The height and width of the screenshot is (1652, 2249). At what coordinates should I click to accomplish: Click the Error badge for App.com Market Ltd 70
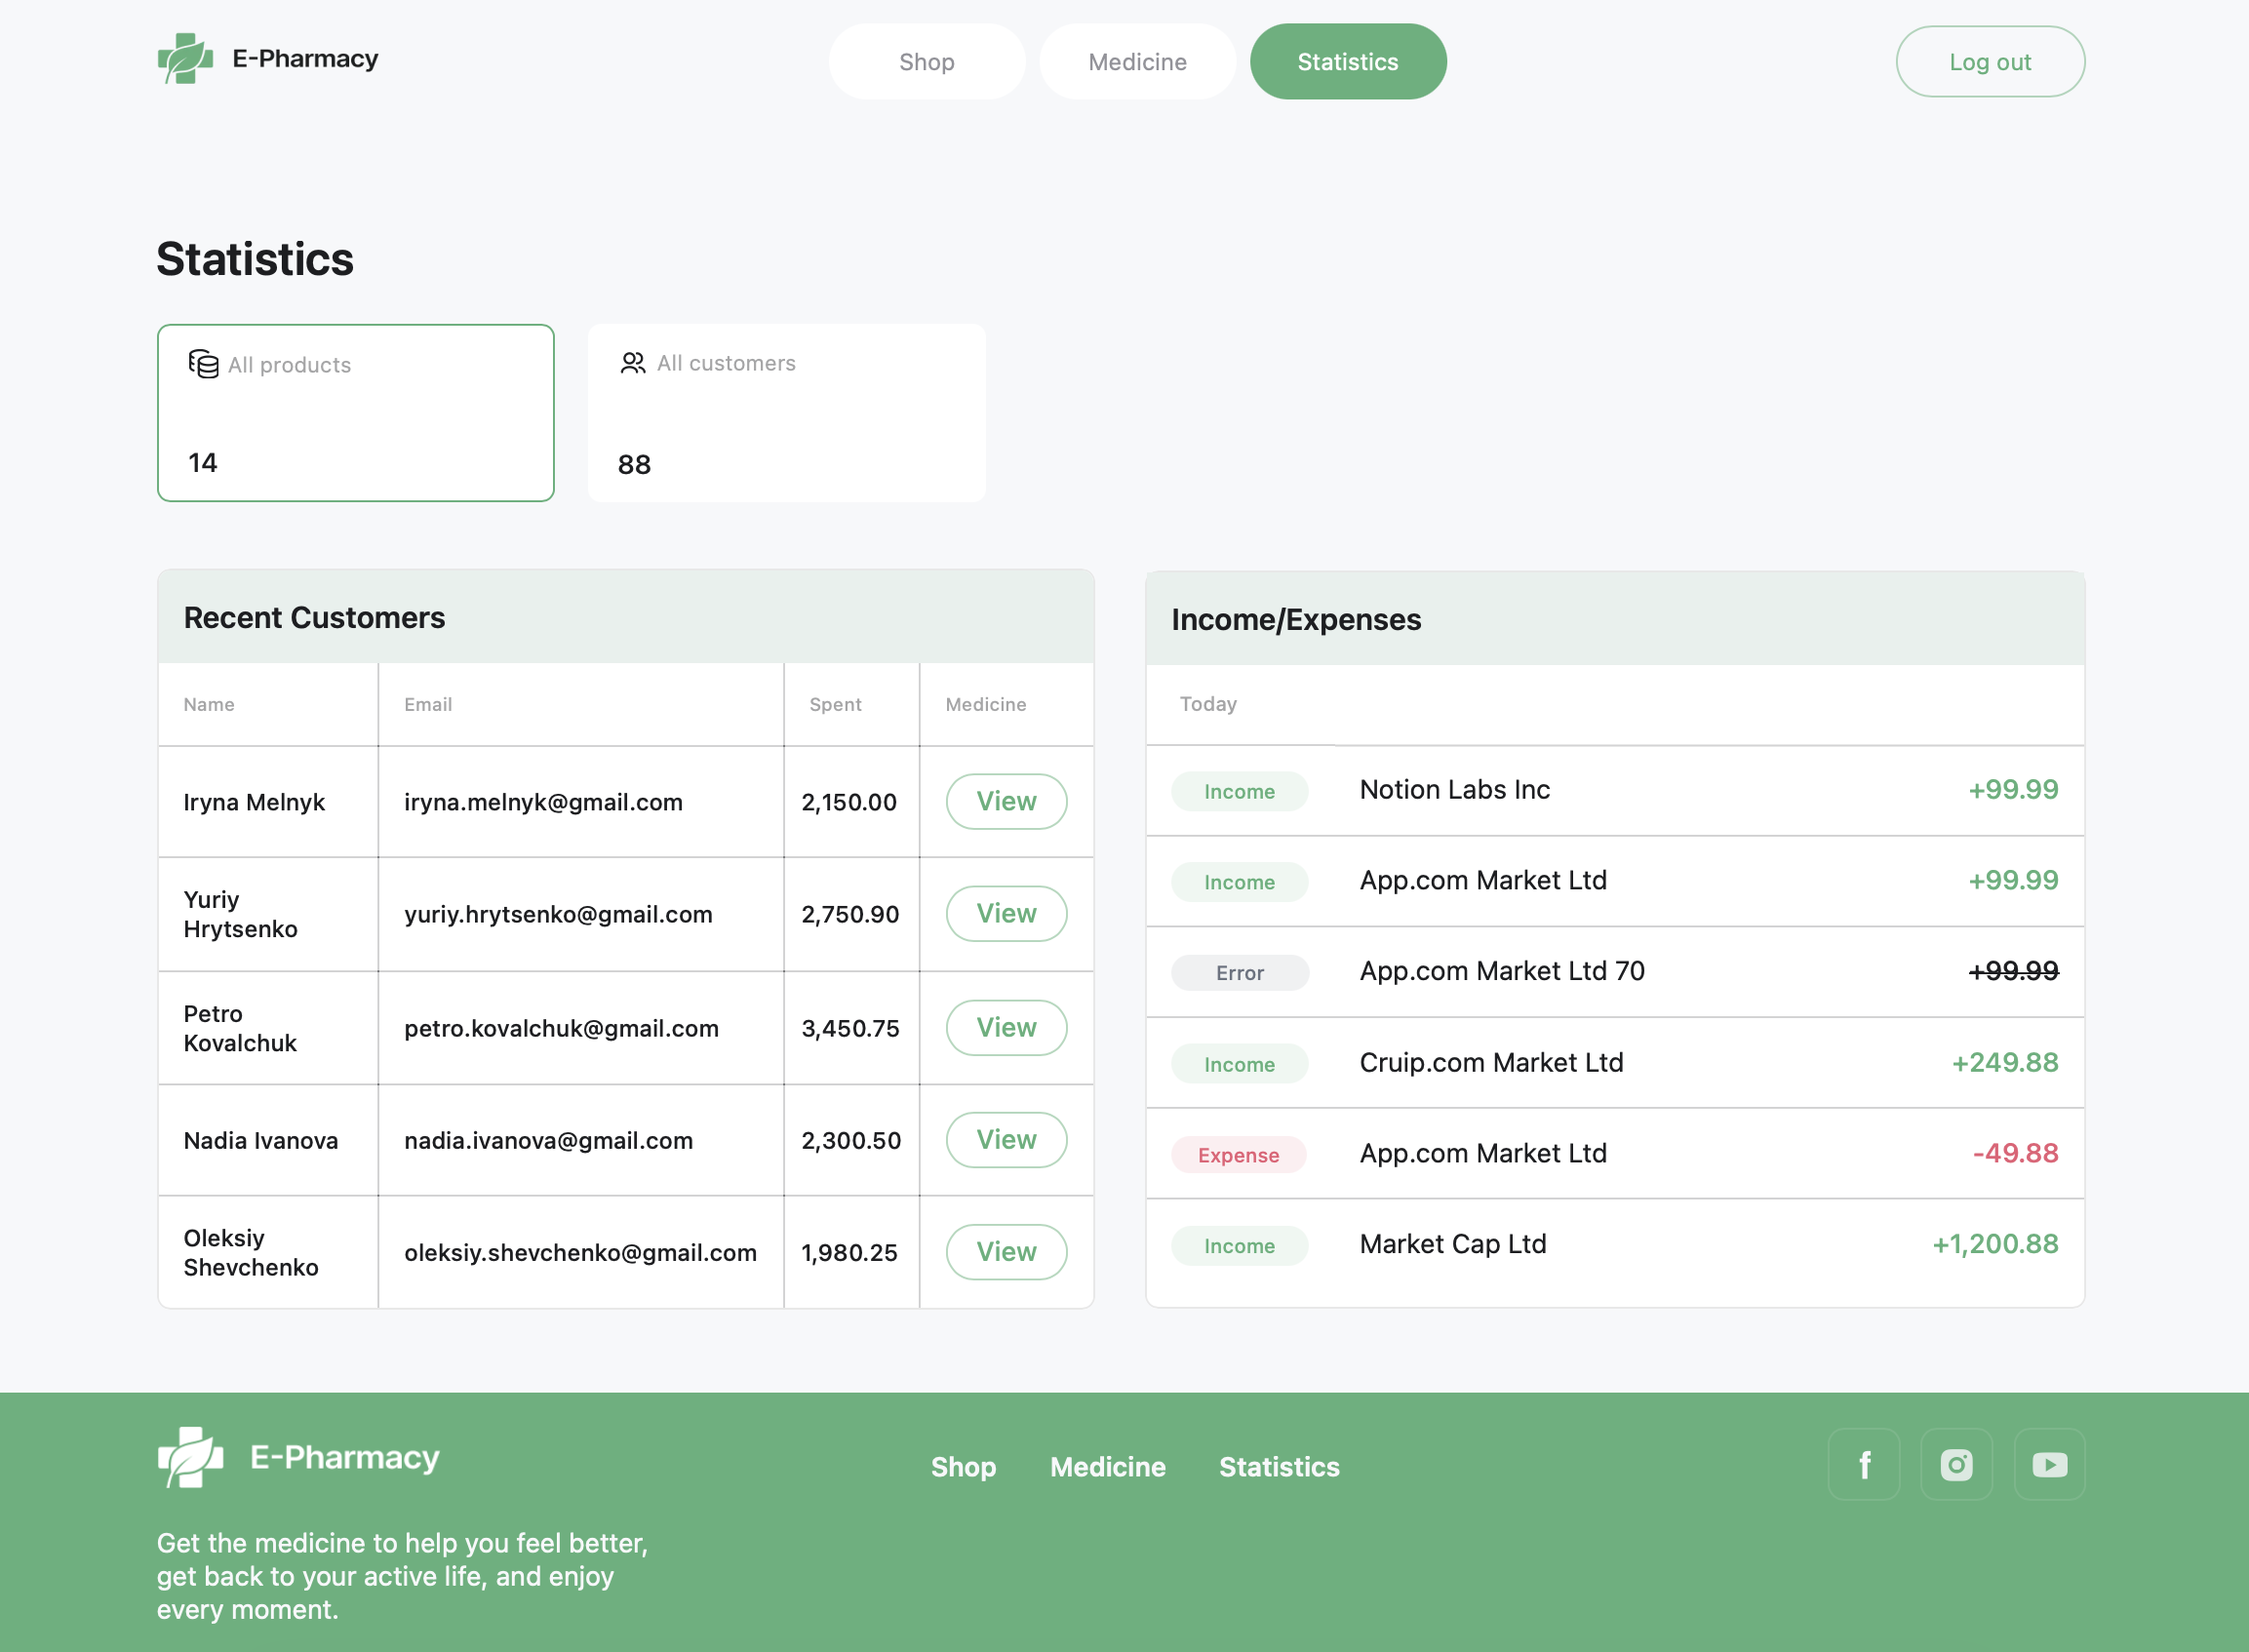(x=1240, y=973)
